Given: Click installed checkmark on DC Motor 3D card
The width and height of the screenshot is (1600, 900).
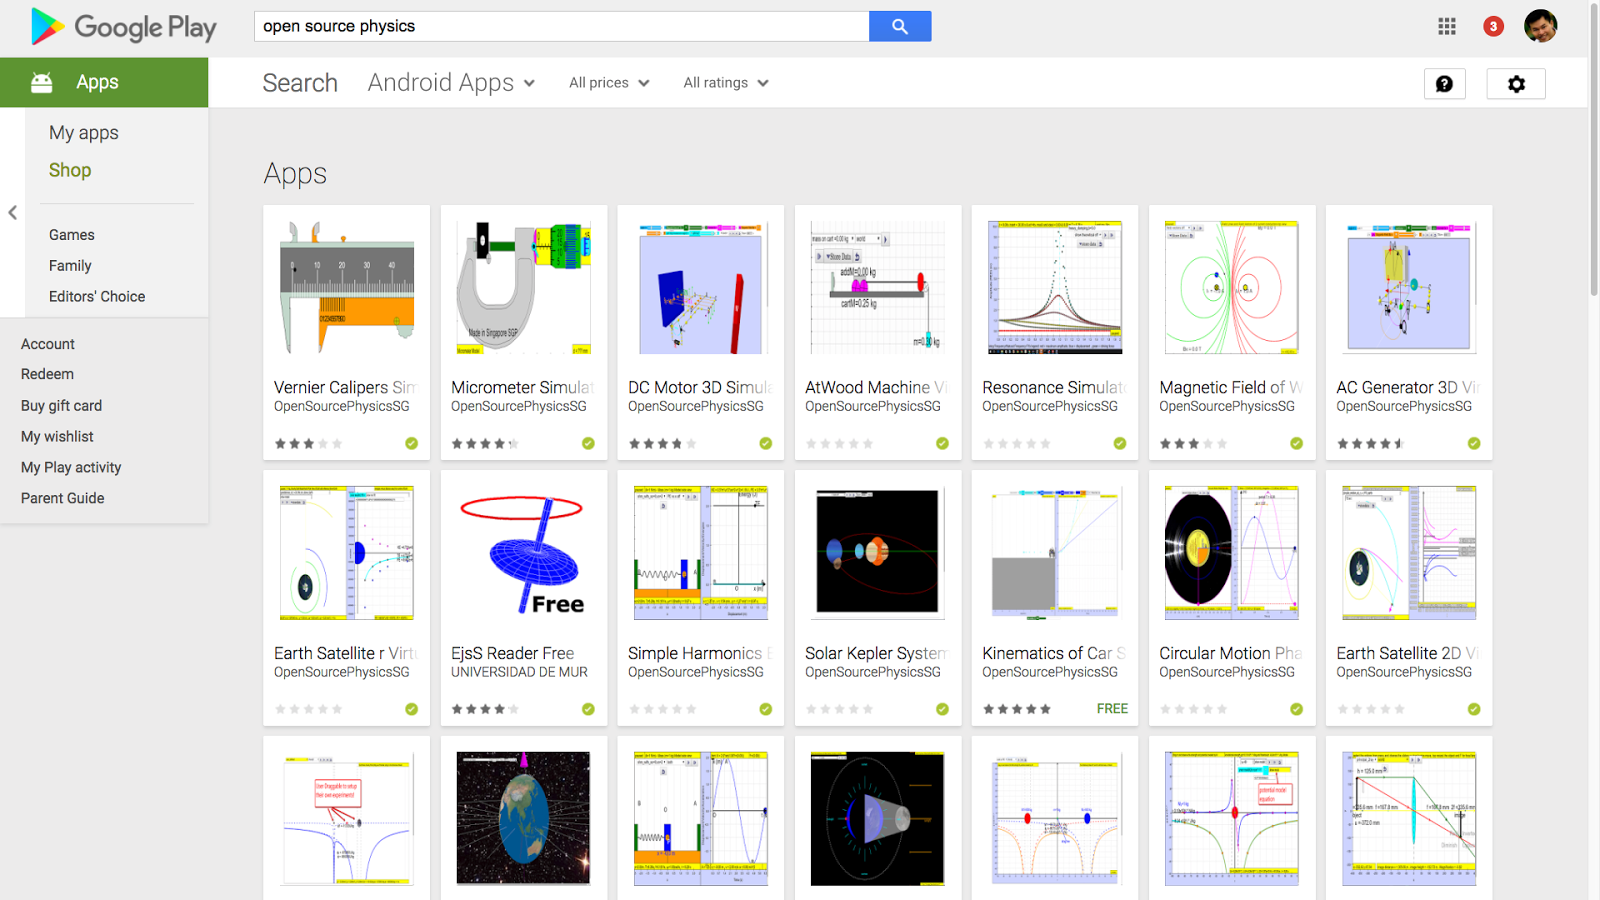Looking at the screenshot, I should pyautogui.click(x=765, y=443).
